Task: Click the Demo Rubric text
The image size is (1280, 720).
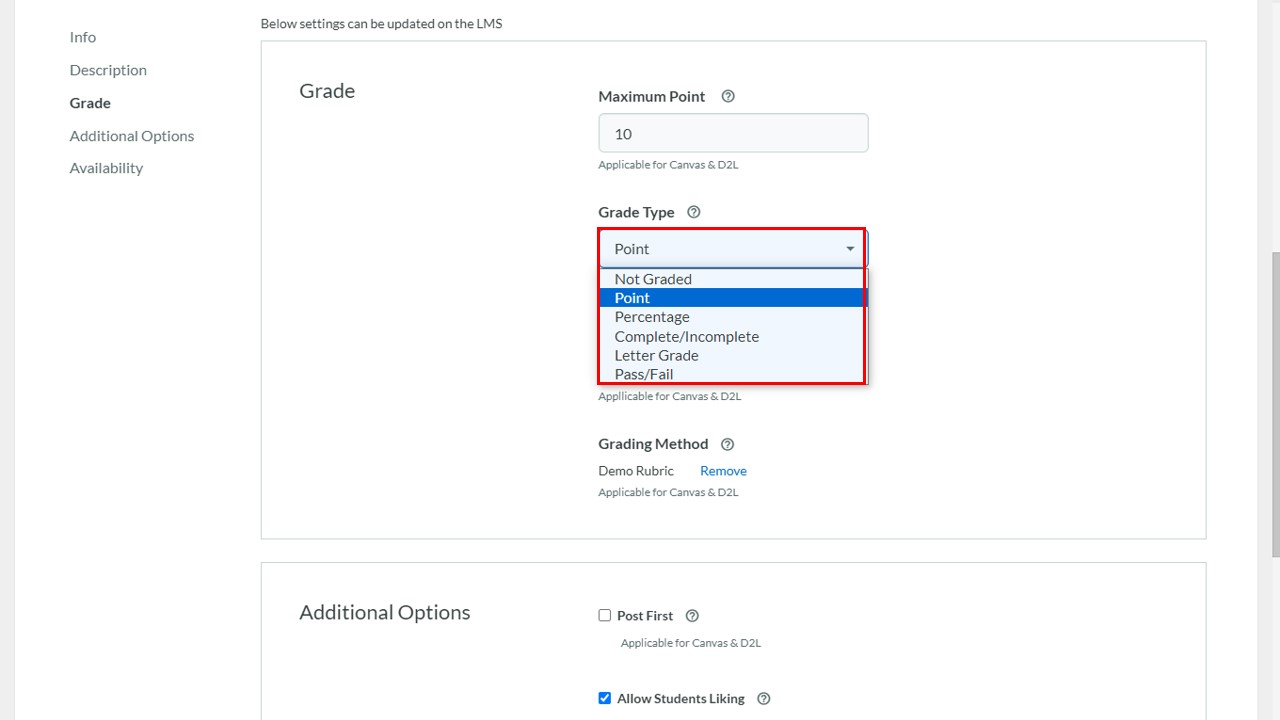Action: [636, 471]
